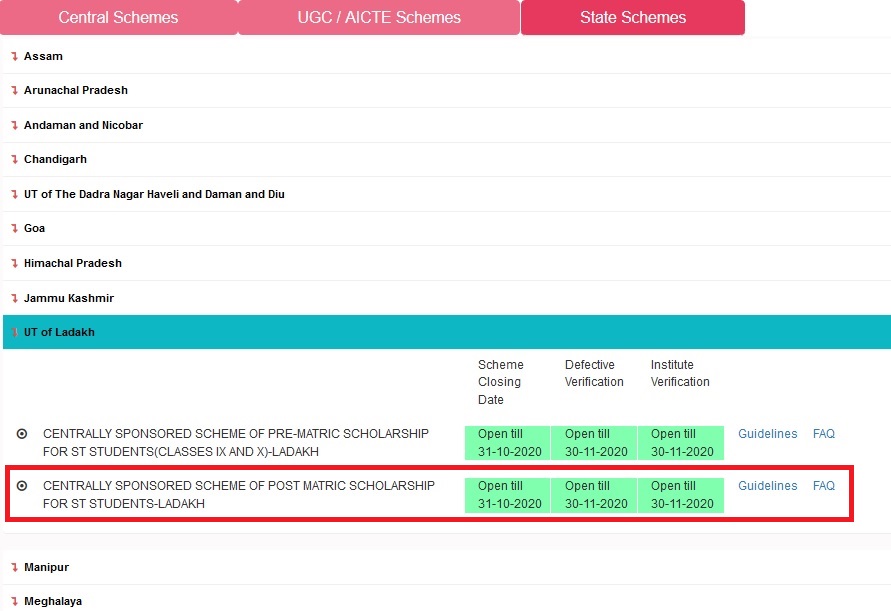Click the arrow icon next to Chandigarh
891x611 pixels.
14,160
